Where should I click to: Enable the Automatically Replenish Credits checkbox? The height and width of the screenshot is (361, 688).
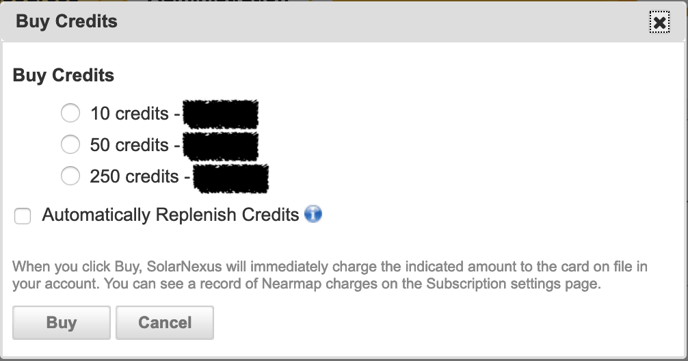pos(22,216)
